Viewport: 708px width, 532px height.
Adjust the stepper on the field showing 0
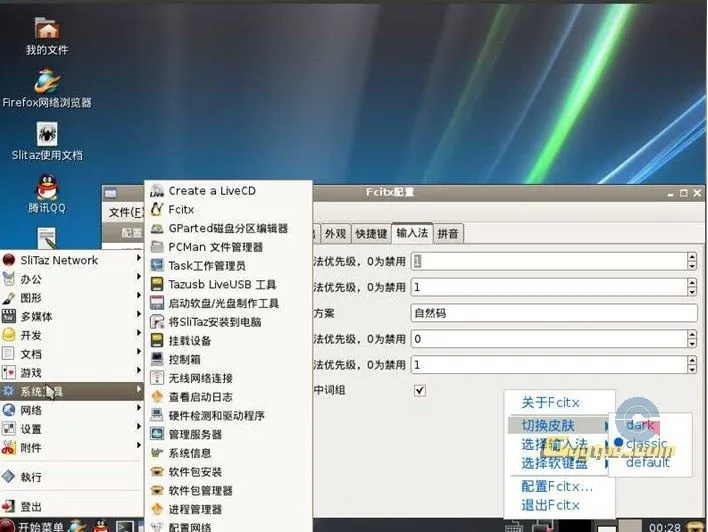point(692,339)
